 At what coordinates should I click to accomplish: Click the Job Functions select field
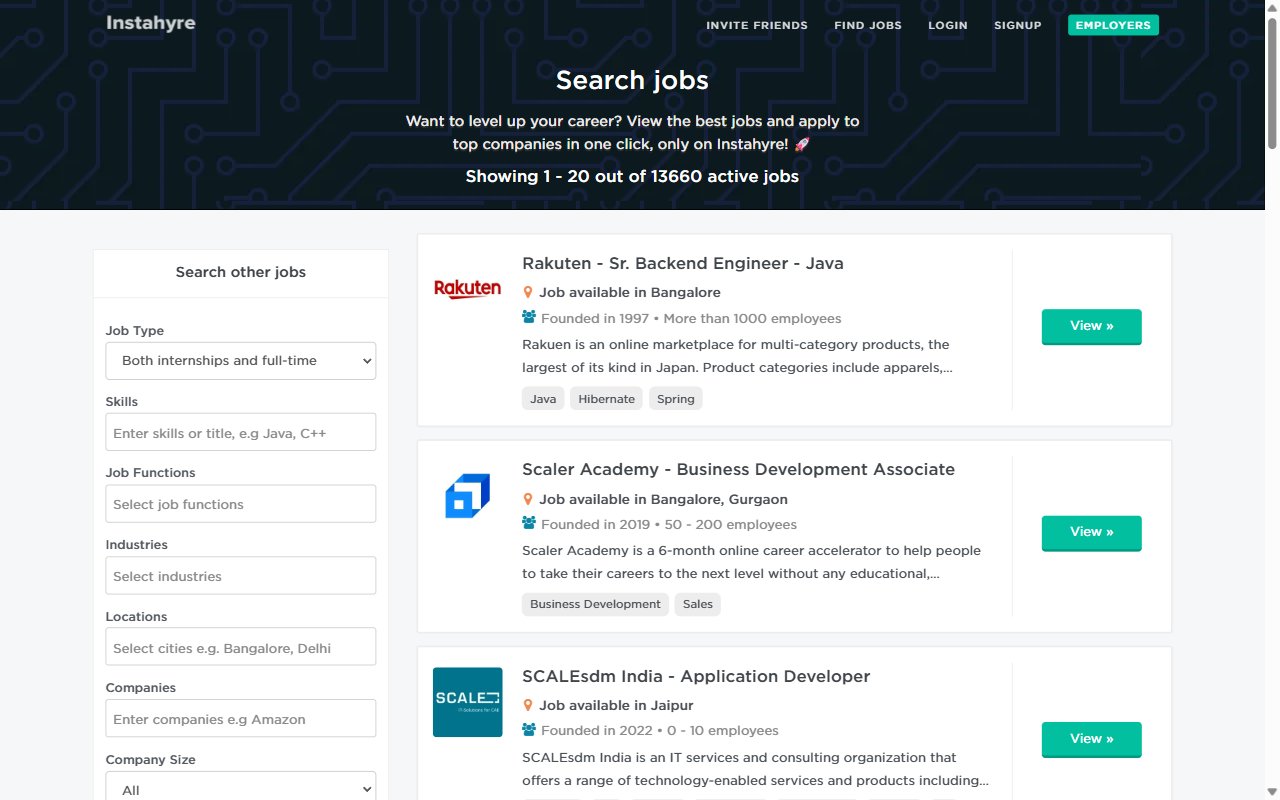pyautogui.click(x=241, y=504)
